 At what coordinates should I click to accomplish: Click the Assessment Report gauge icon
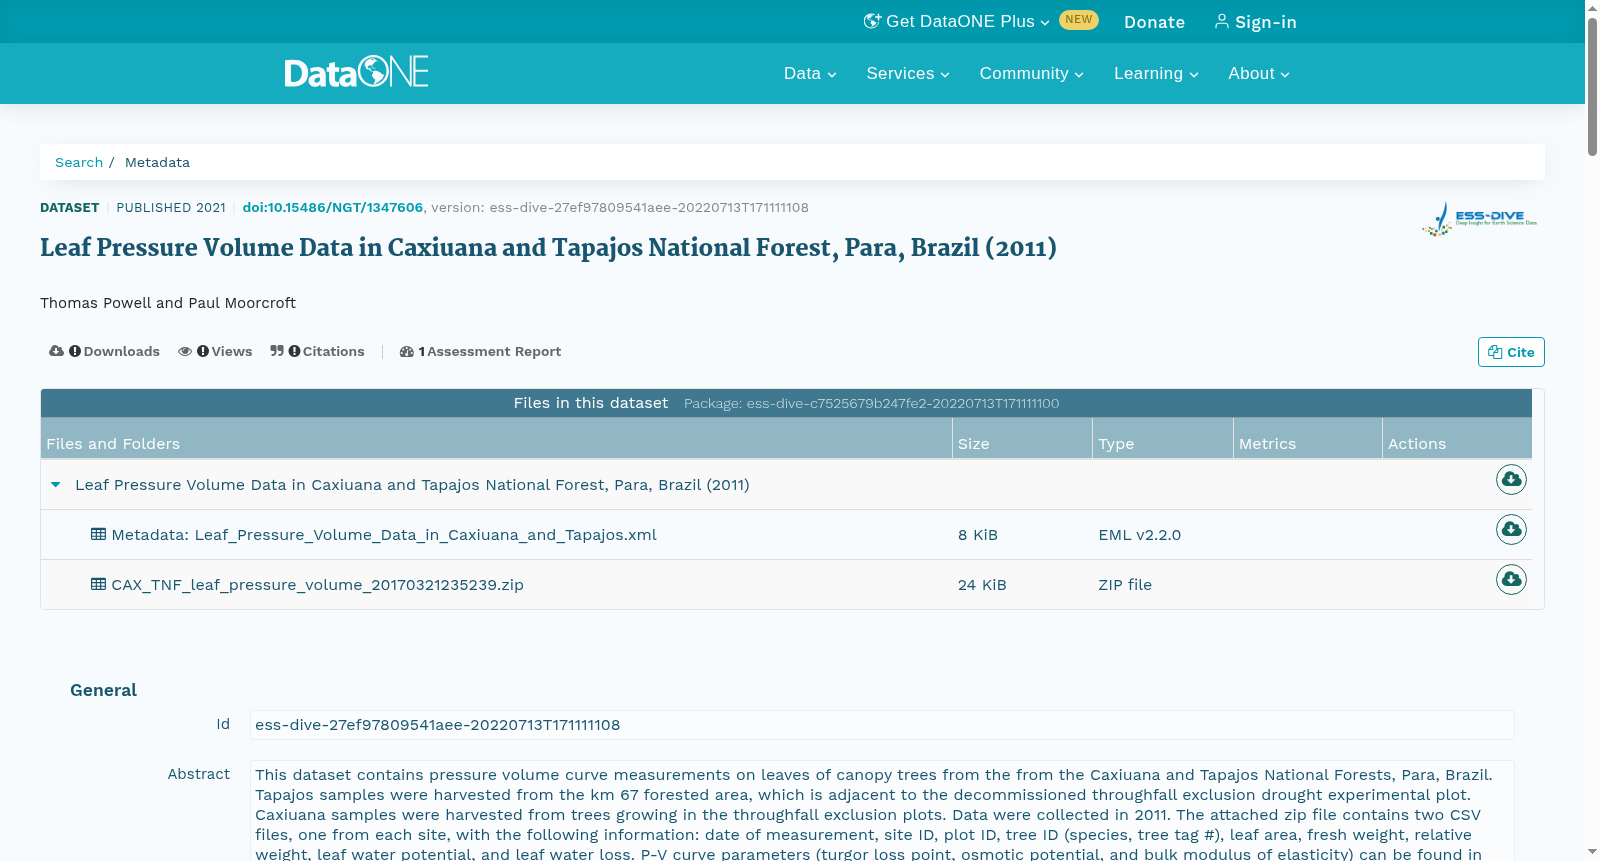[x=407, y=351]
